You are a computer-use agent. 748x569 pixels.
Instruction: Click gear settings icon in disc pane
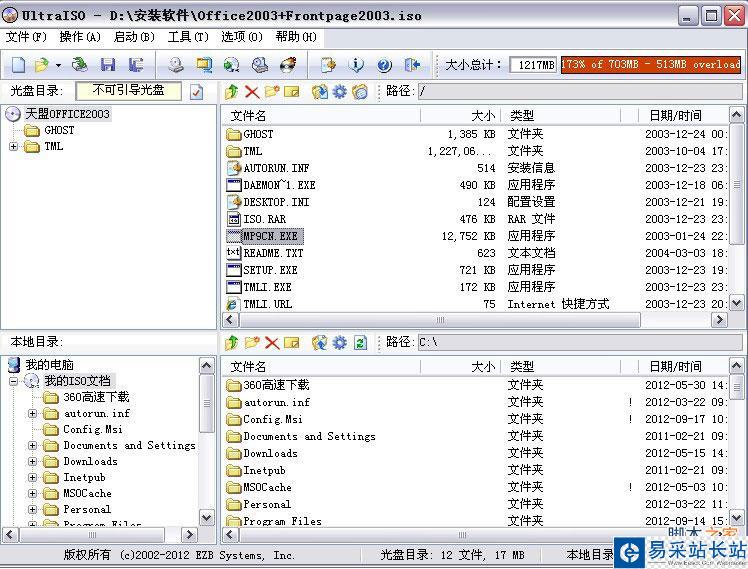click(x=340, y=91)
